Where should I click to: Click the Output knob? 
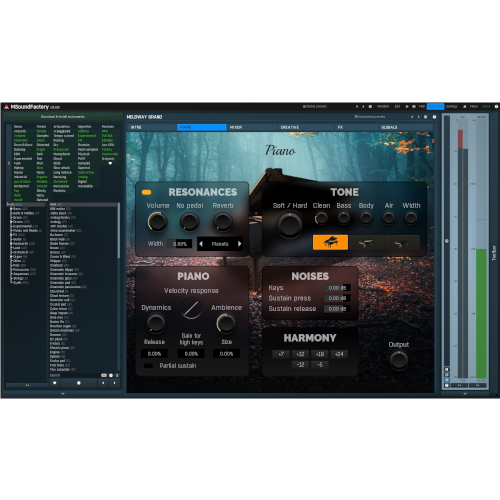(x=399, y=360)
